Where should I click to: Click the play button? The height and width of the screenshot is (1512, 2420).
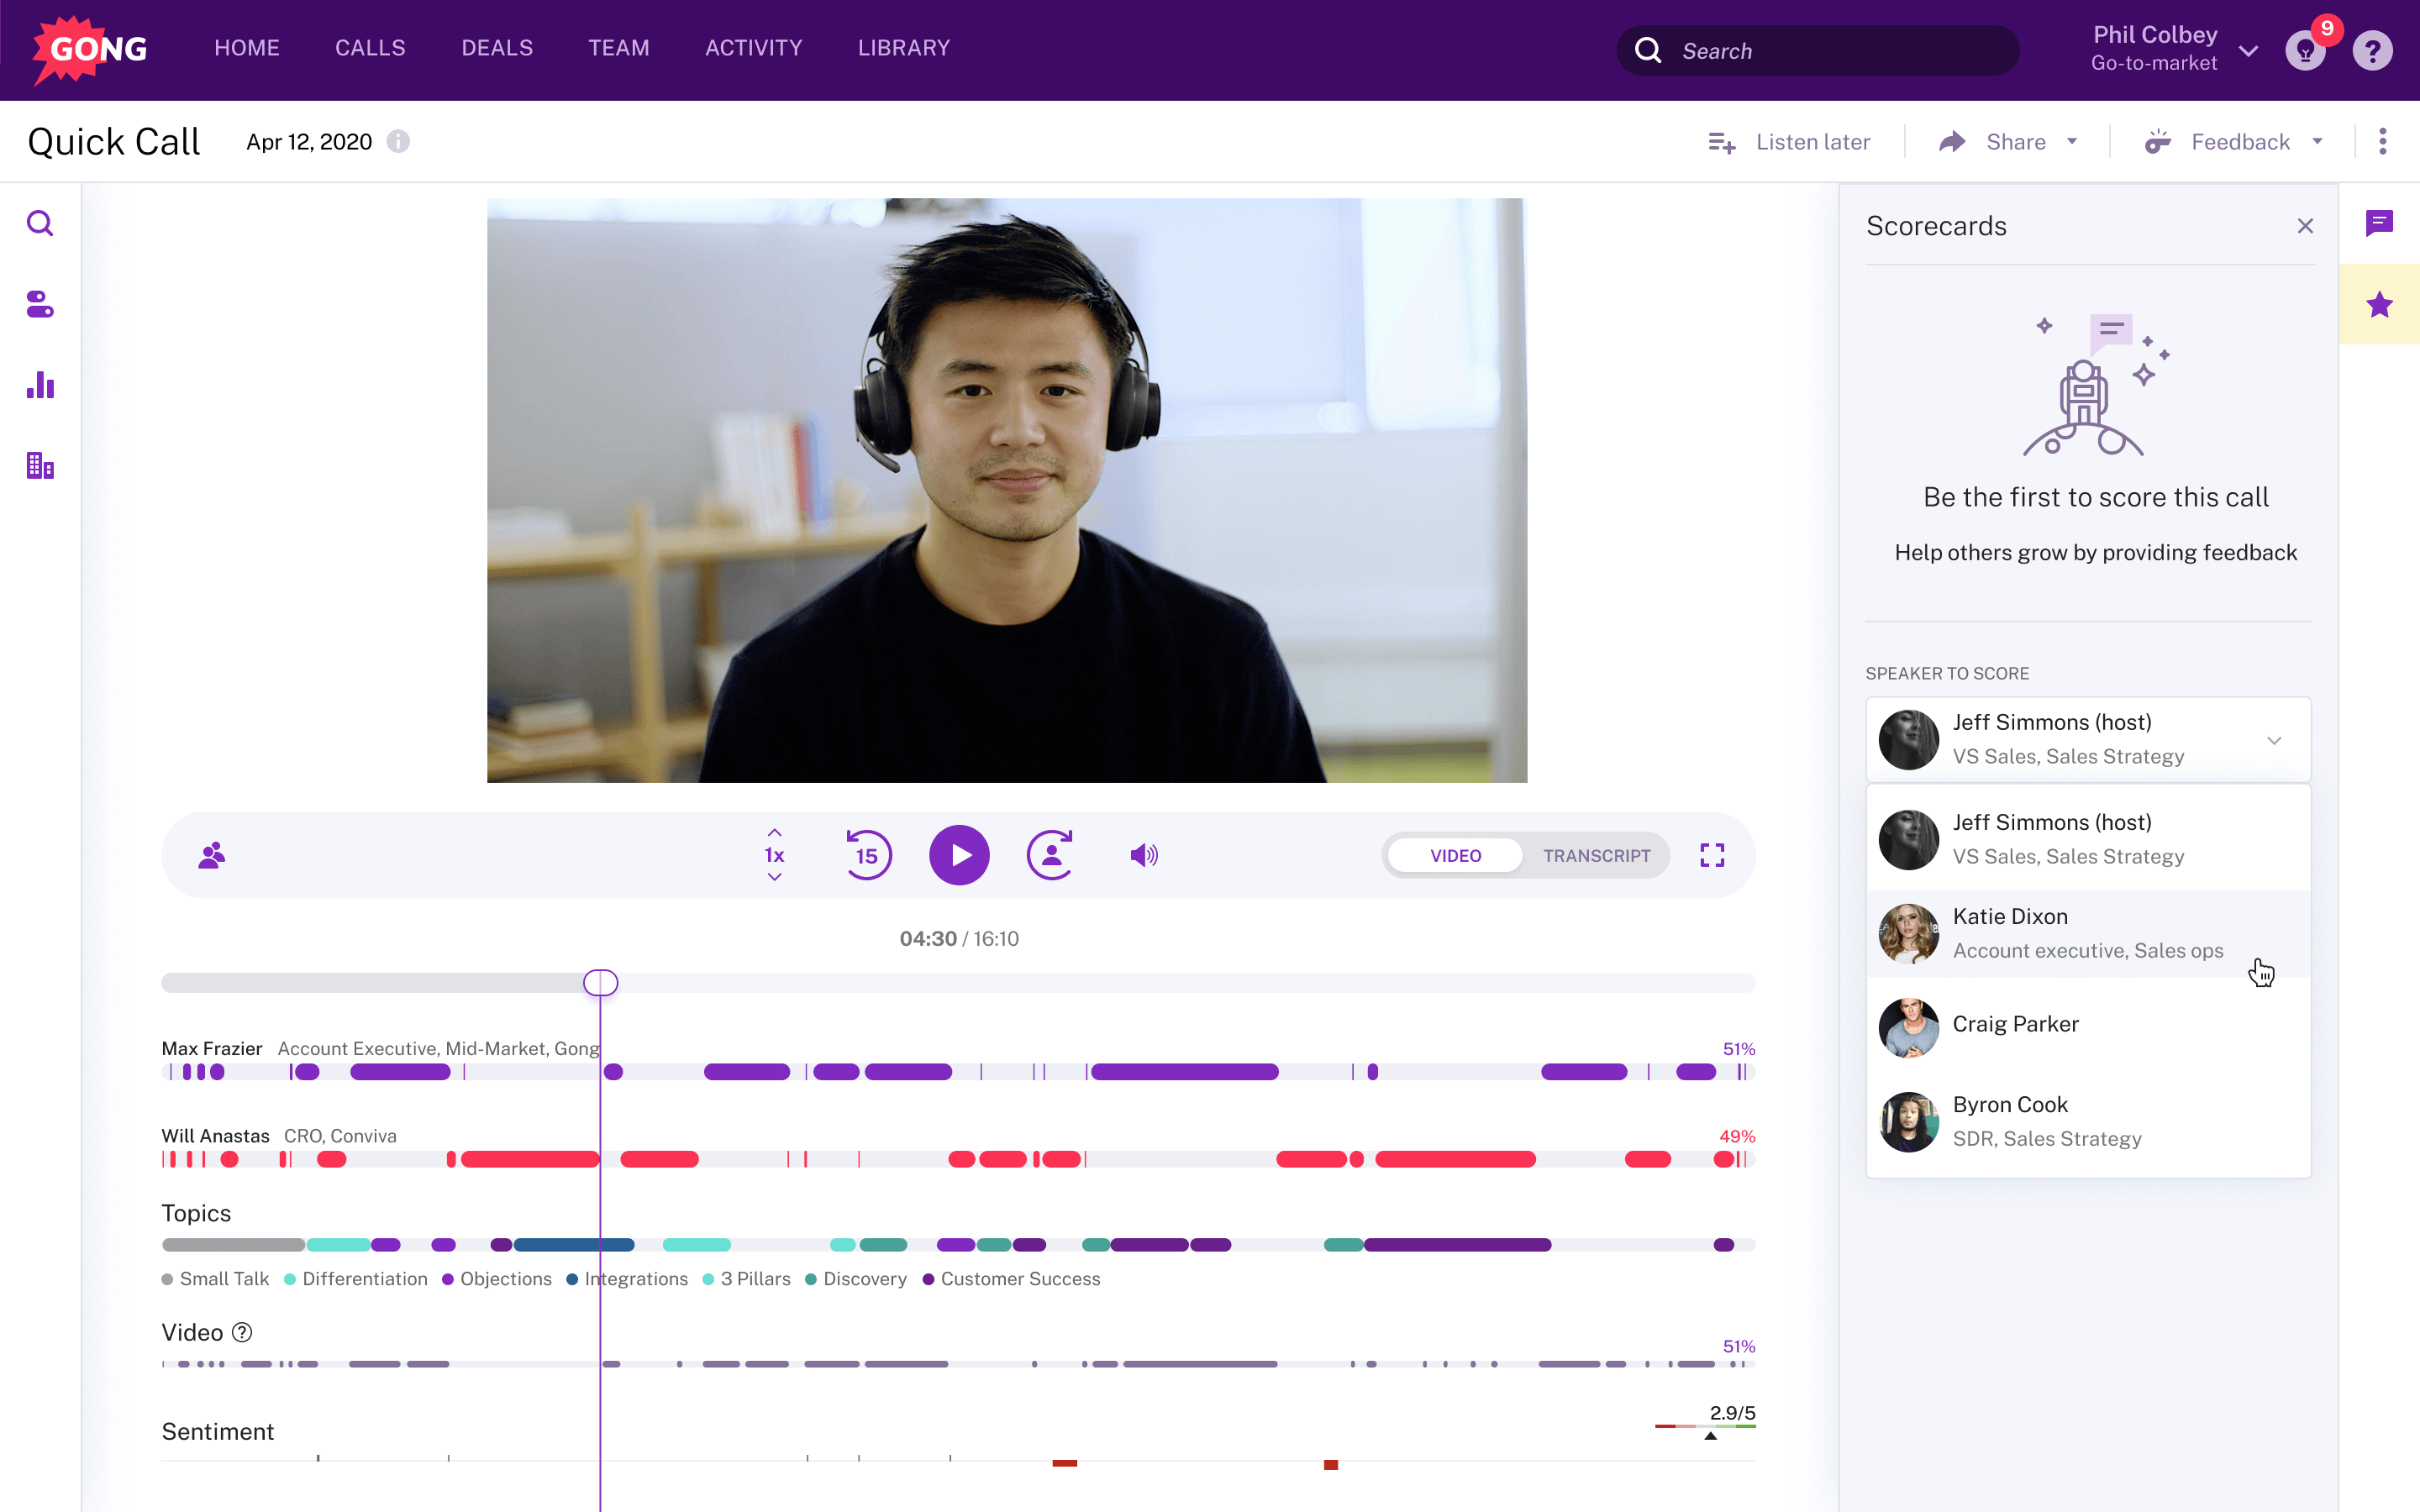pos(958,855)
